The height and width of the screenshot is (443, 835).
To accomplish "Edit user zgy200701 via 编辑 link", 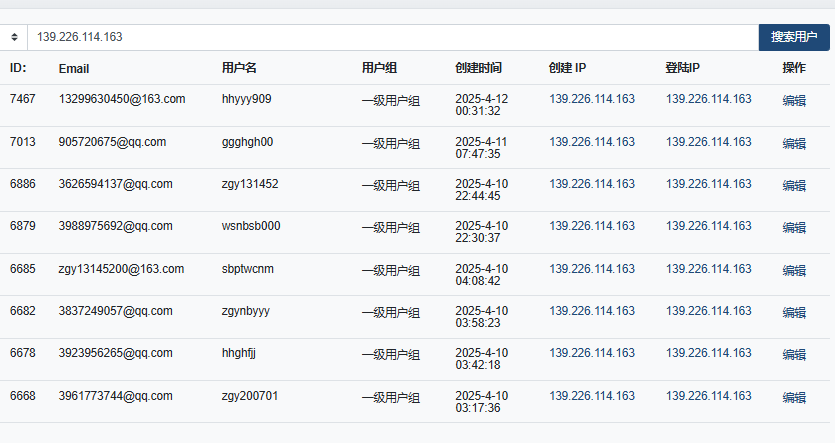I will point(794,398).
